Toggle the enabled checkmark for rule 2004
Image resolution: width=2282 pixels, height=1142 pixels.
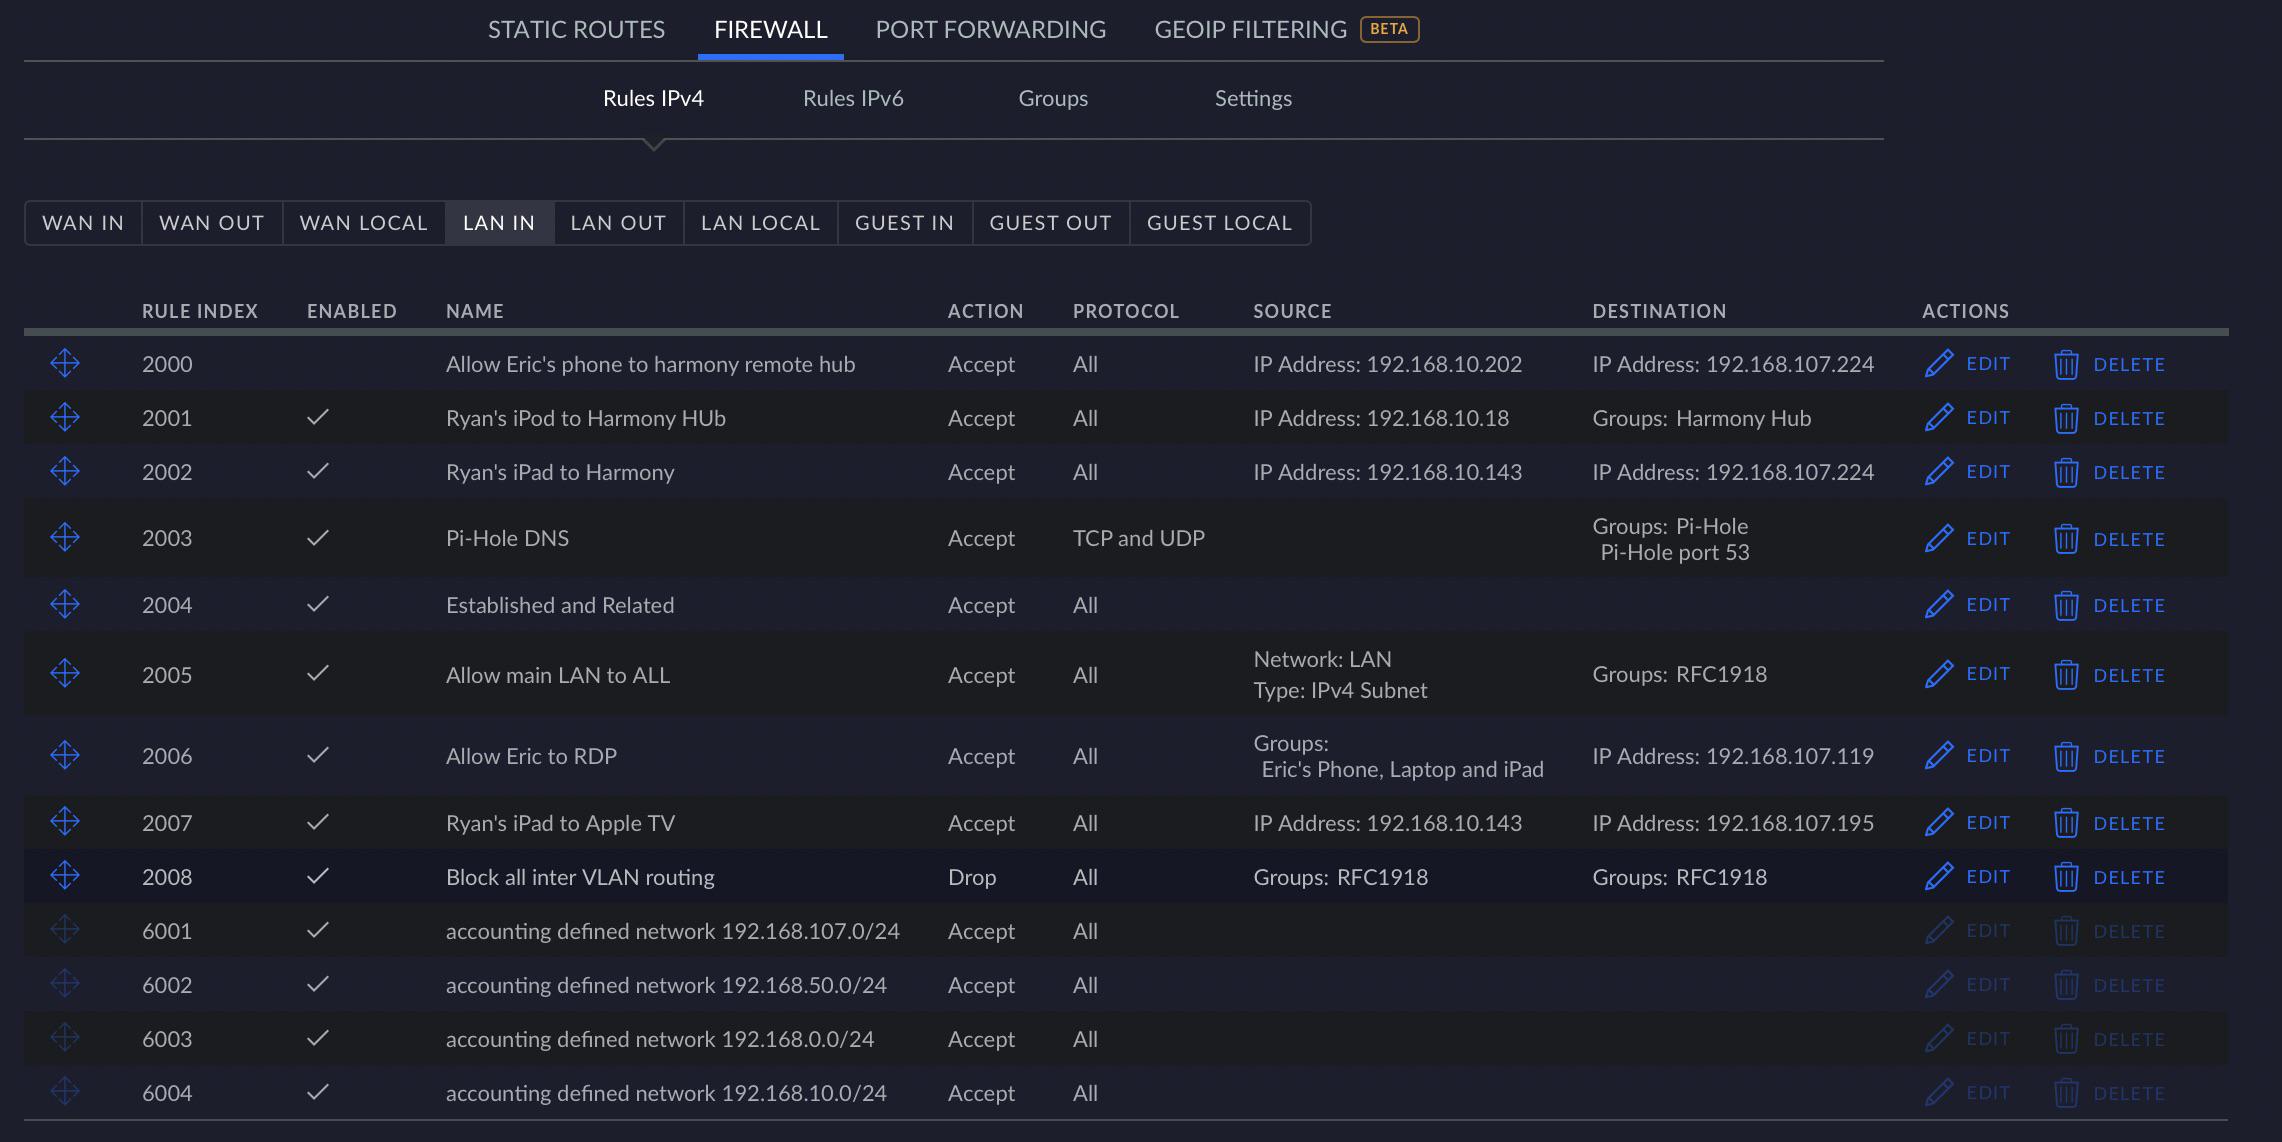tap(318, 604)
